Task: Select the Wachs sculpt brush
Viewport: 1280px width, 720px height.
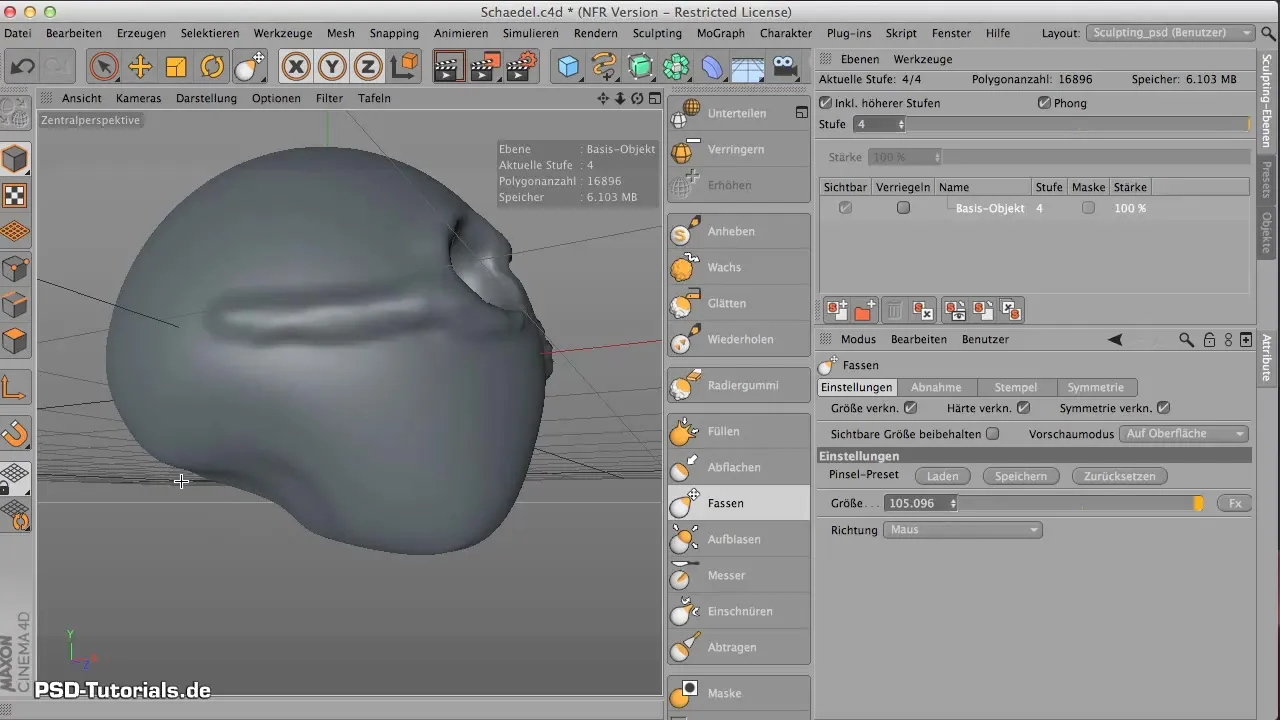Action: [x=739, y=267]
